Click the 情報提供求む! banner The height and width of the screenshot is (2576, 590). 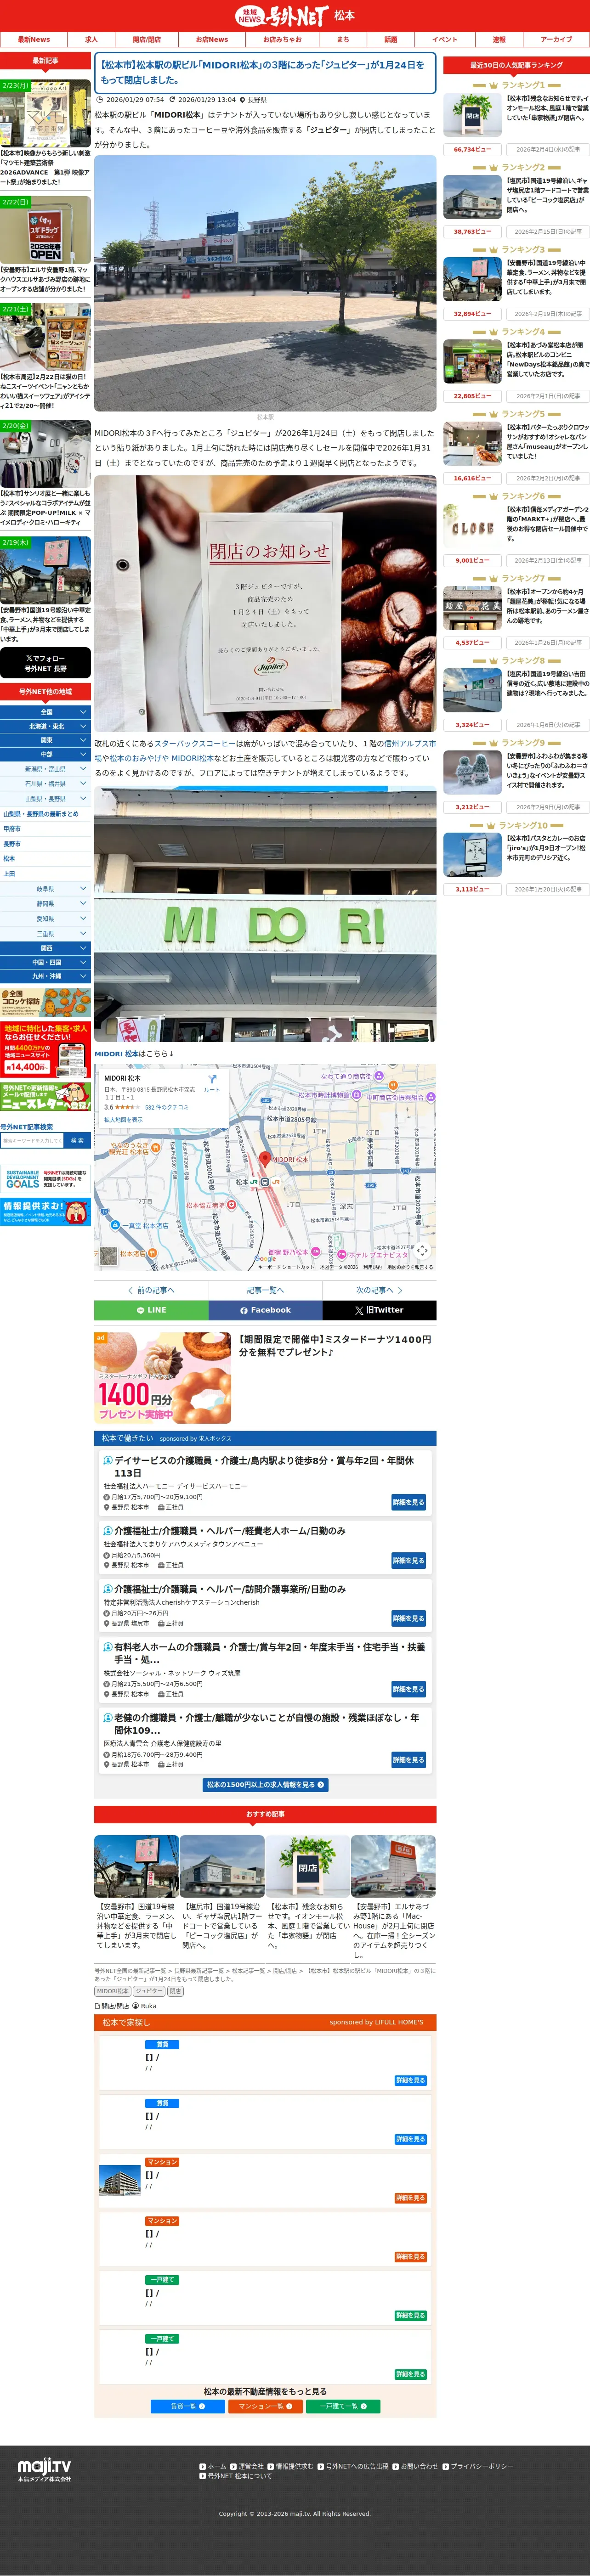point(45,1211)
